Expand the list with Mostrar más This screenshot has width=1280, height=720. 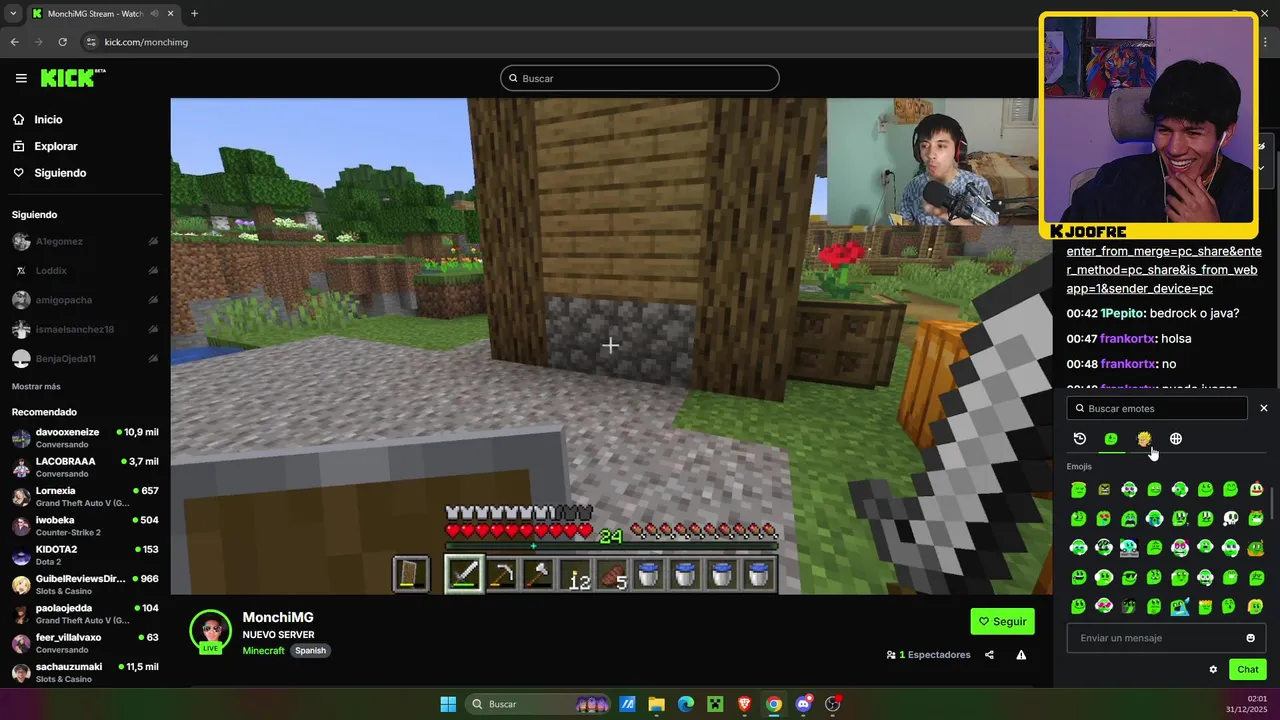point(36,387)
